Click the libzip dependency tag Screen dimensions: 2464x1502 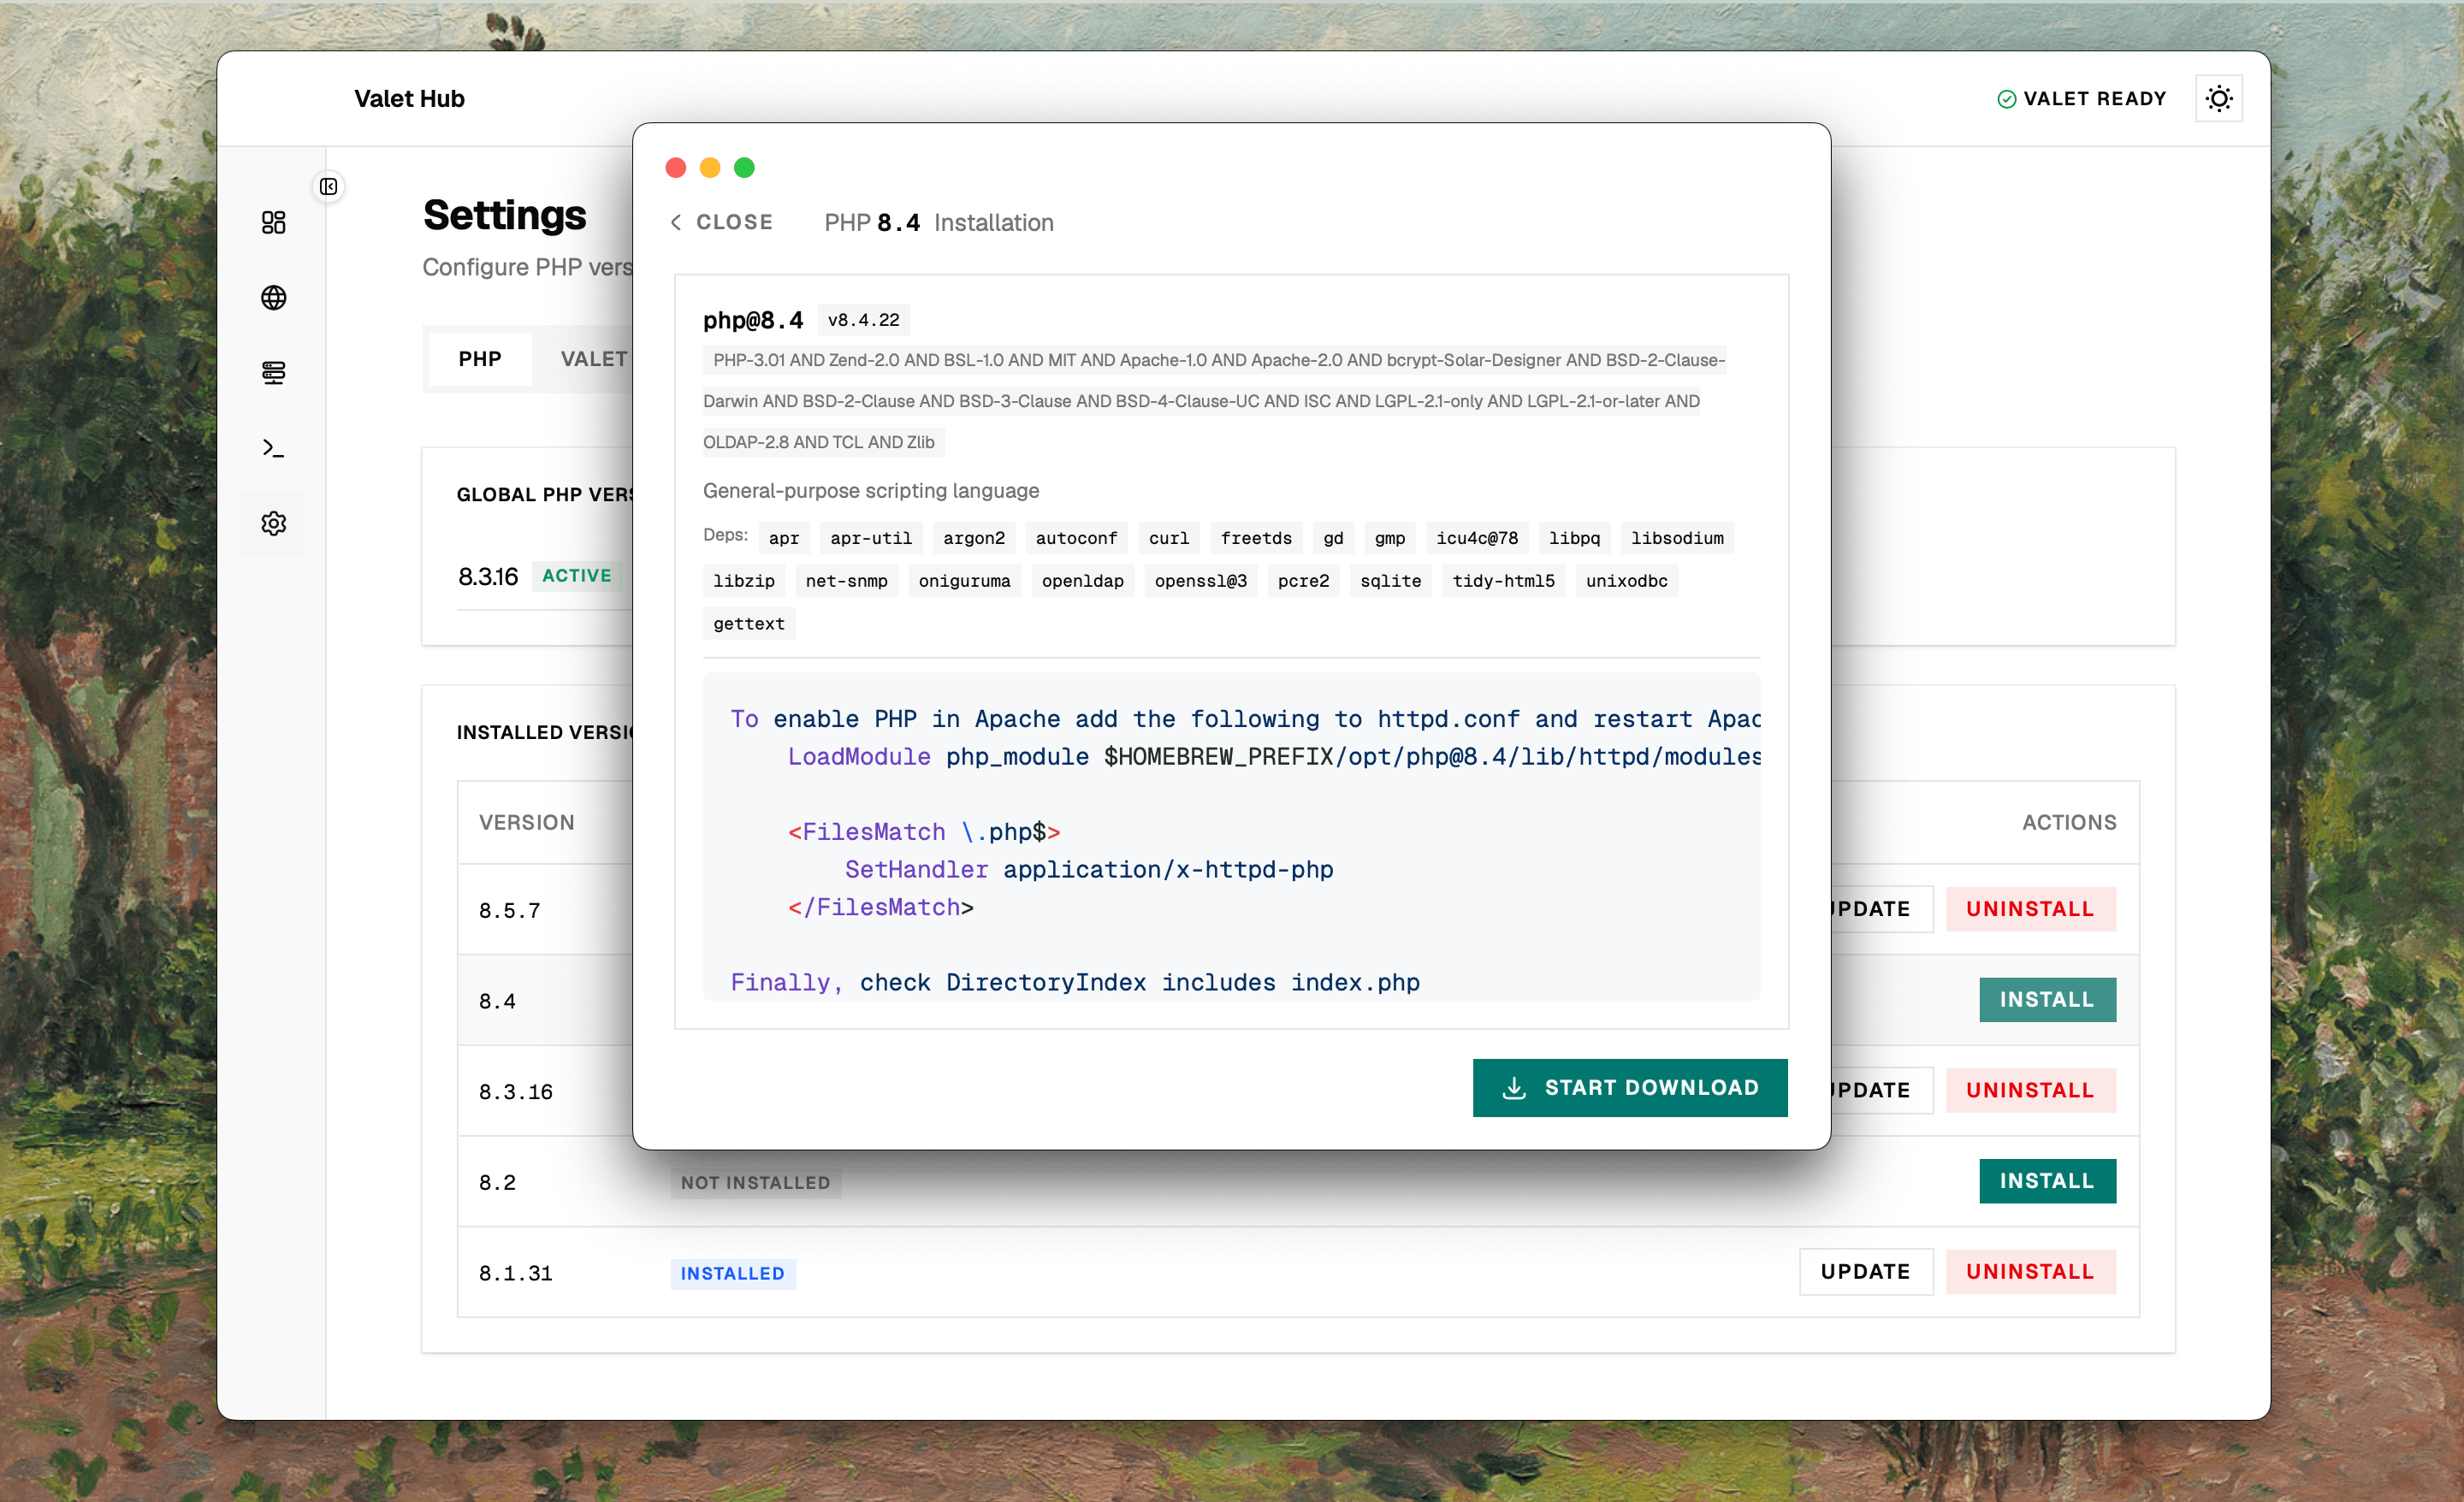coord(743,581)
